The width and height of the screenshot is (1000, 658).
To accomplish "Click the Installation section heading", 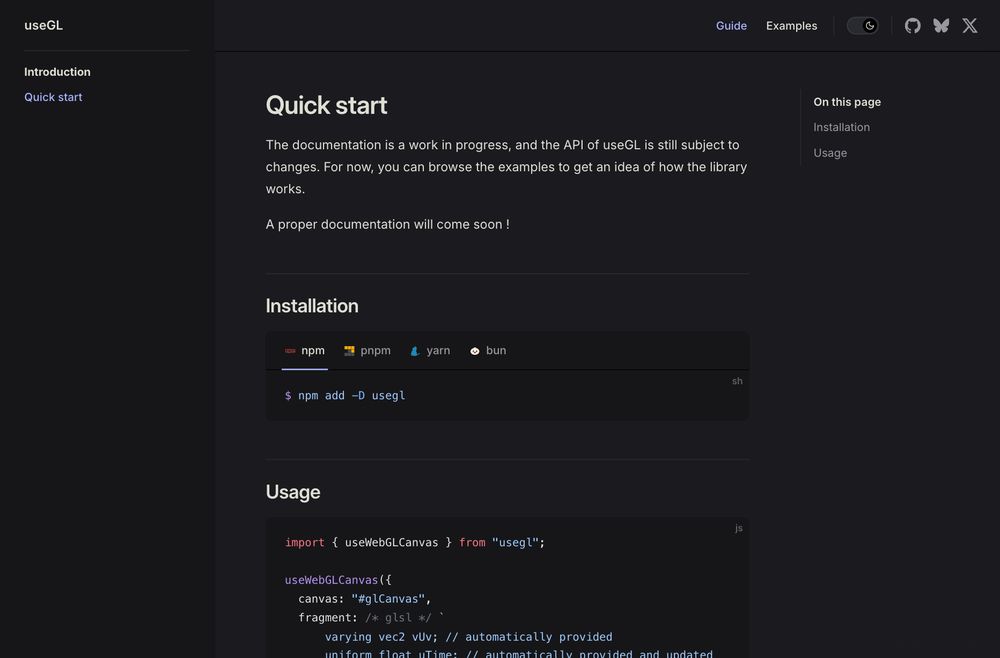I will coord(312,306).
